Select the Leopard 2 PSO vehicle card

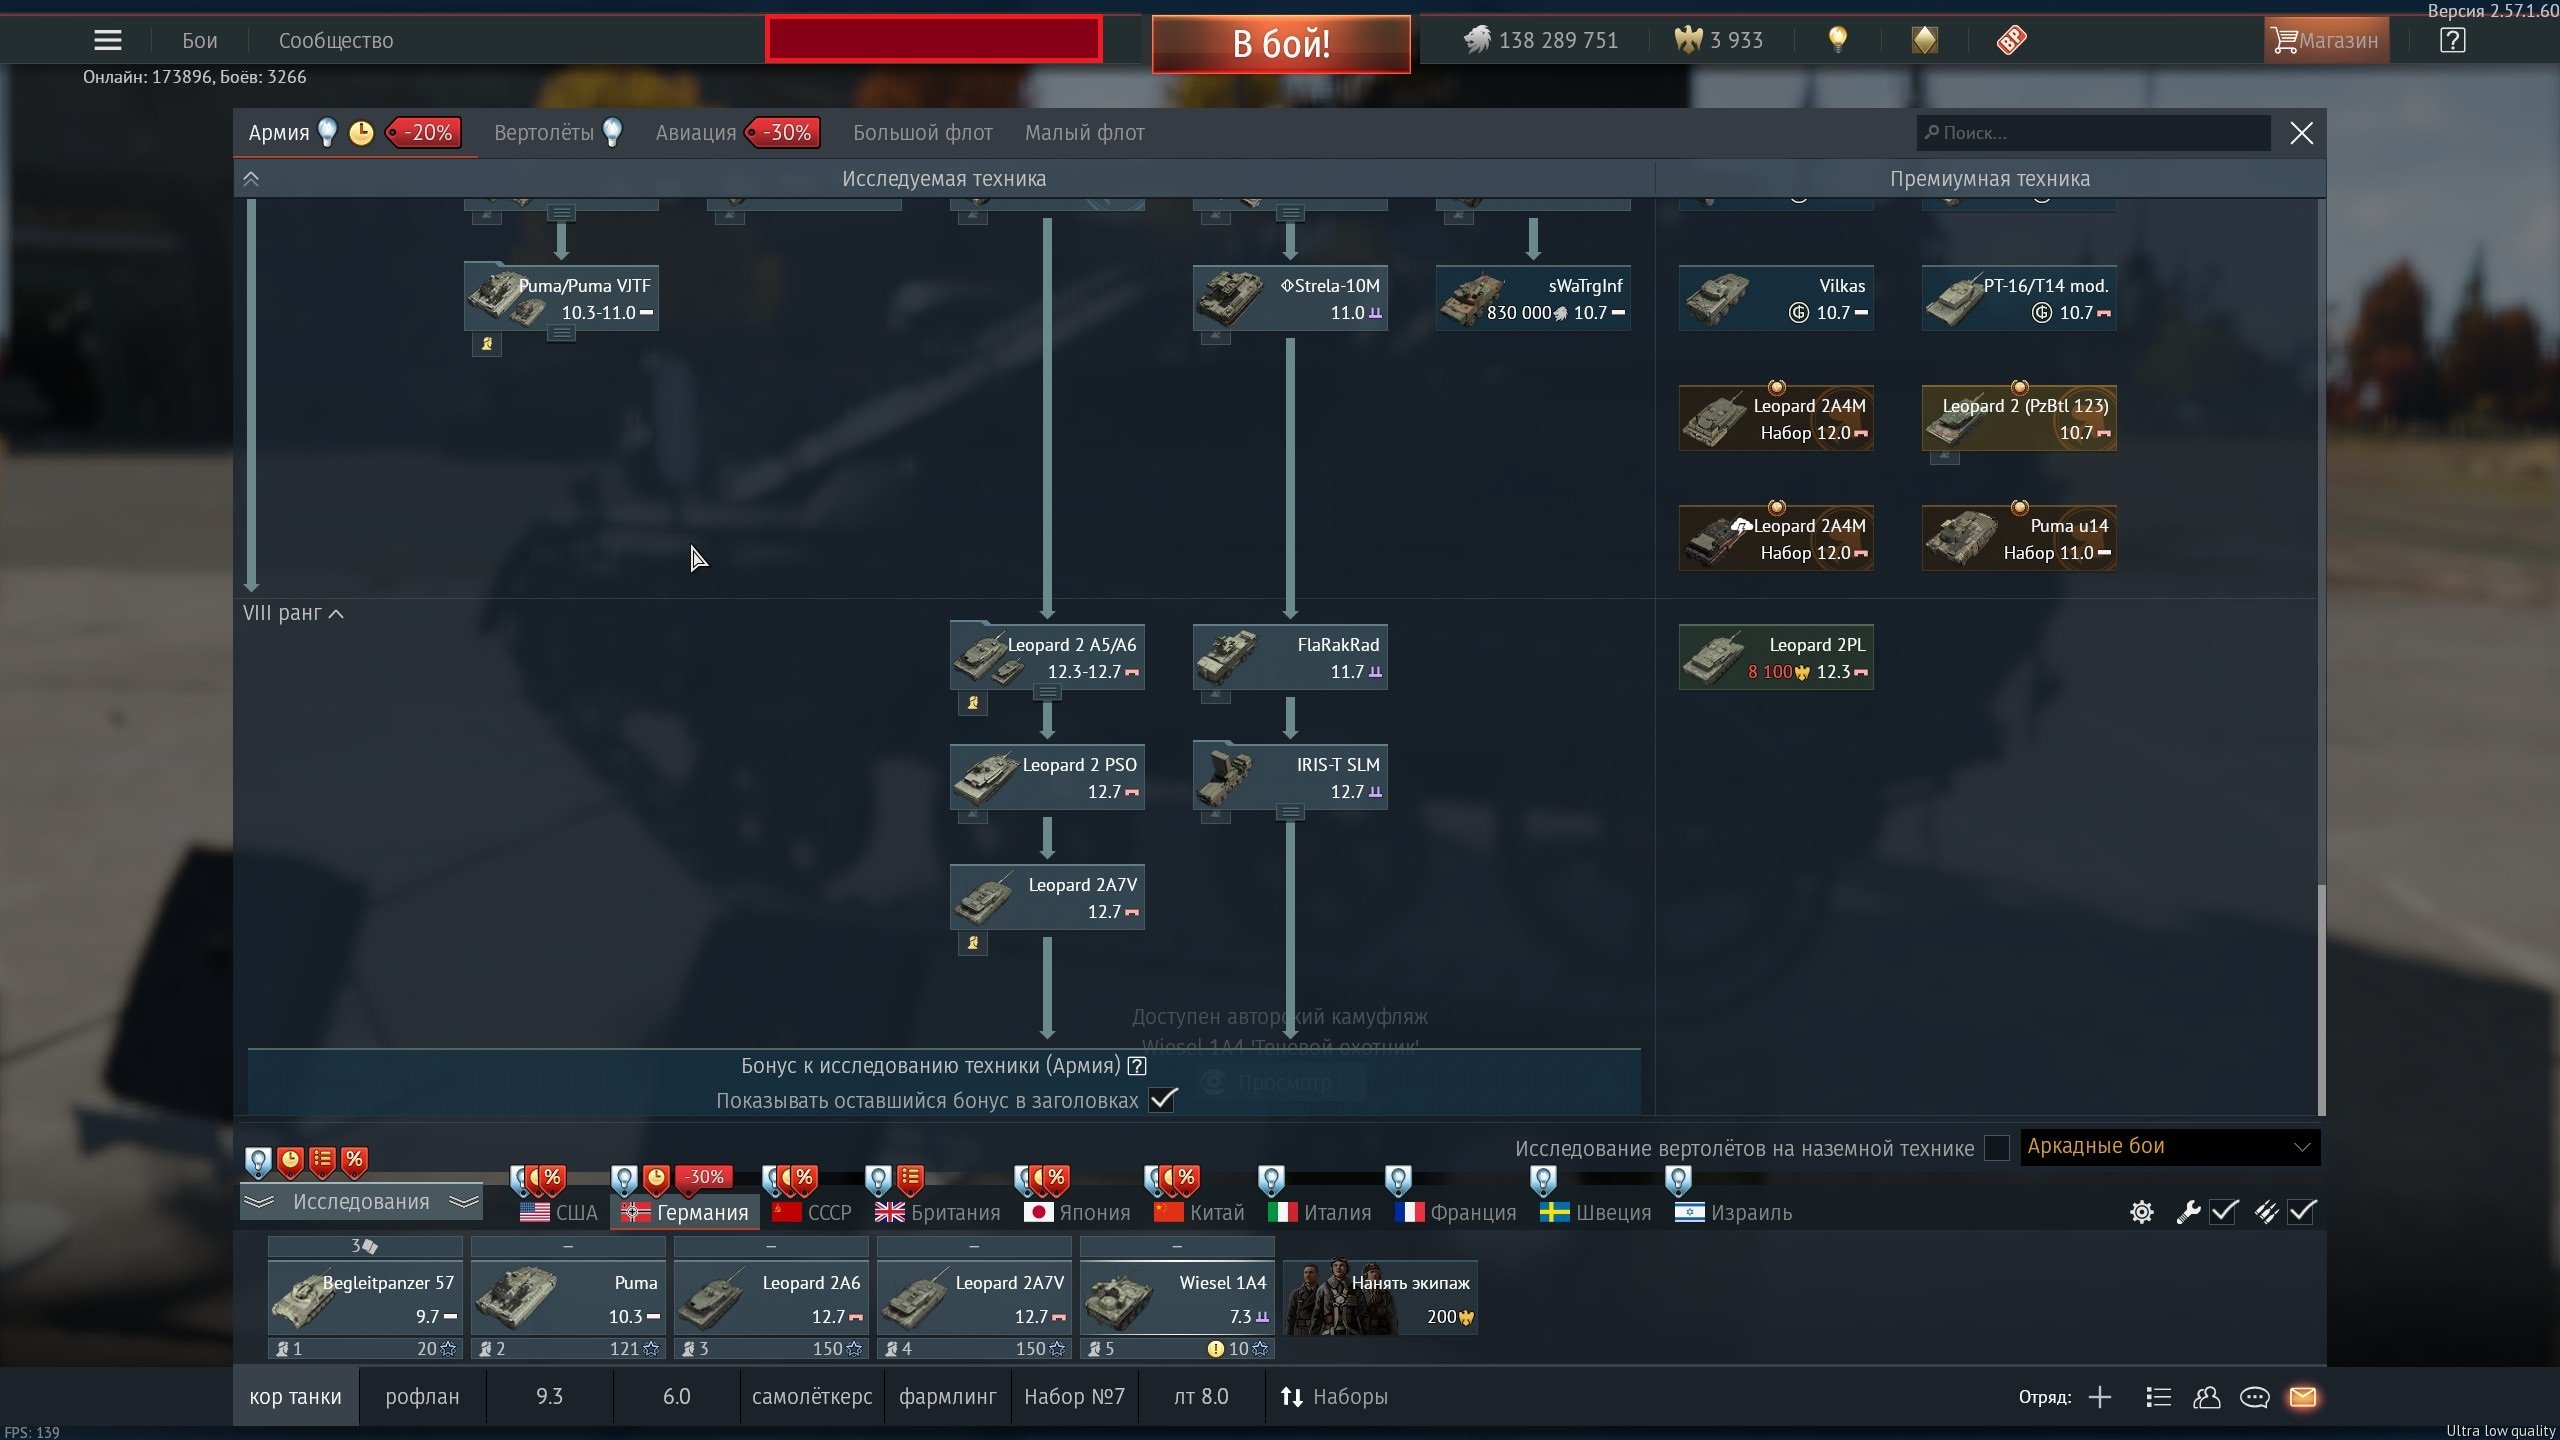point(1047,778)
